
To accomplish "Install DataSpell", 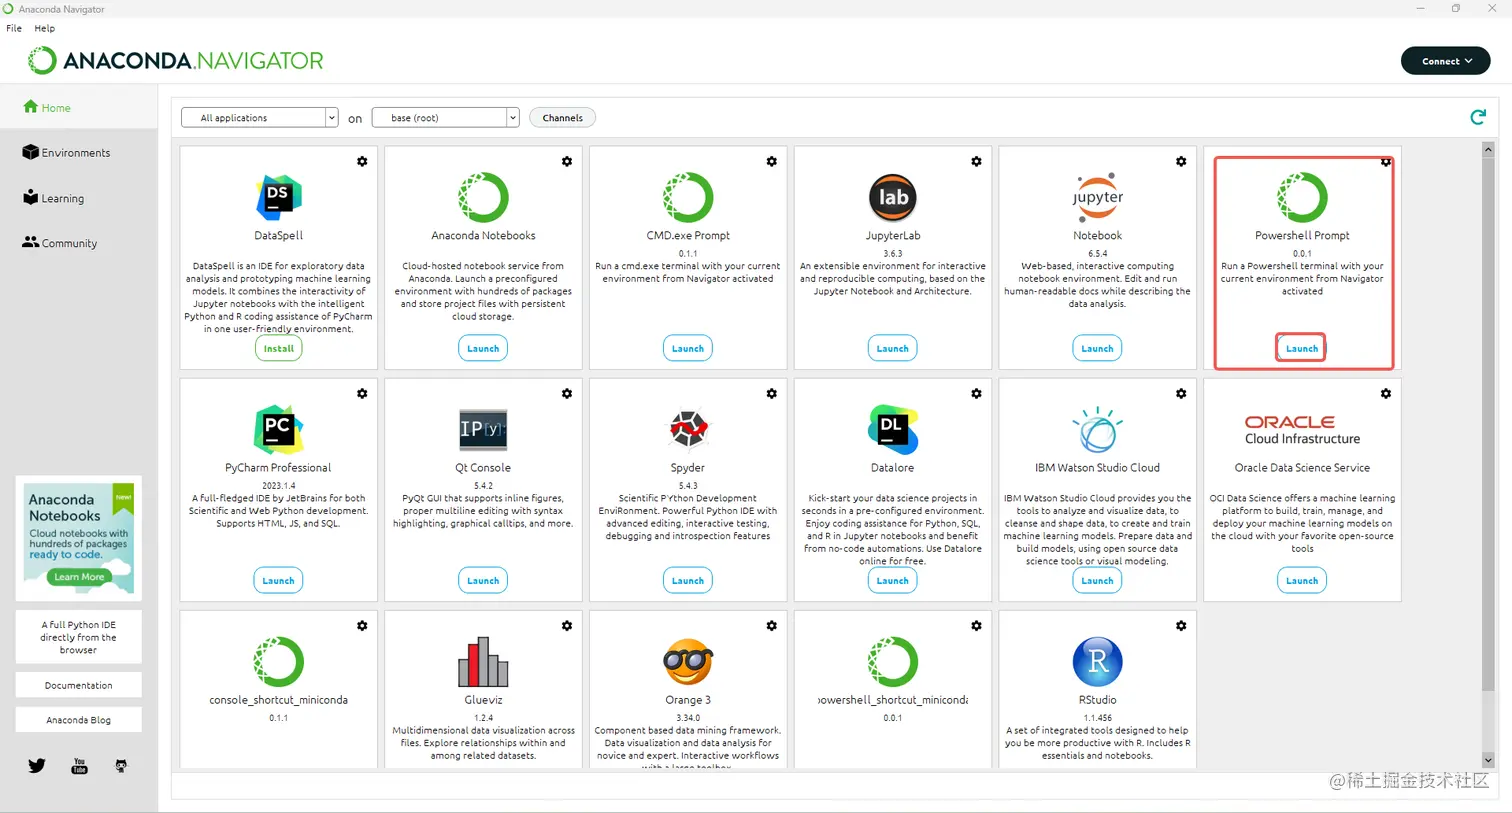I will tap(278, 348).
